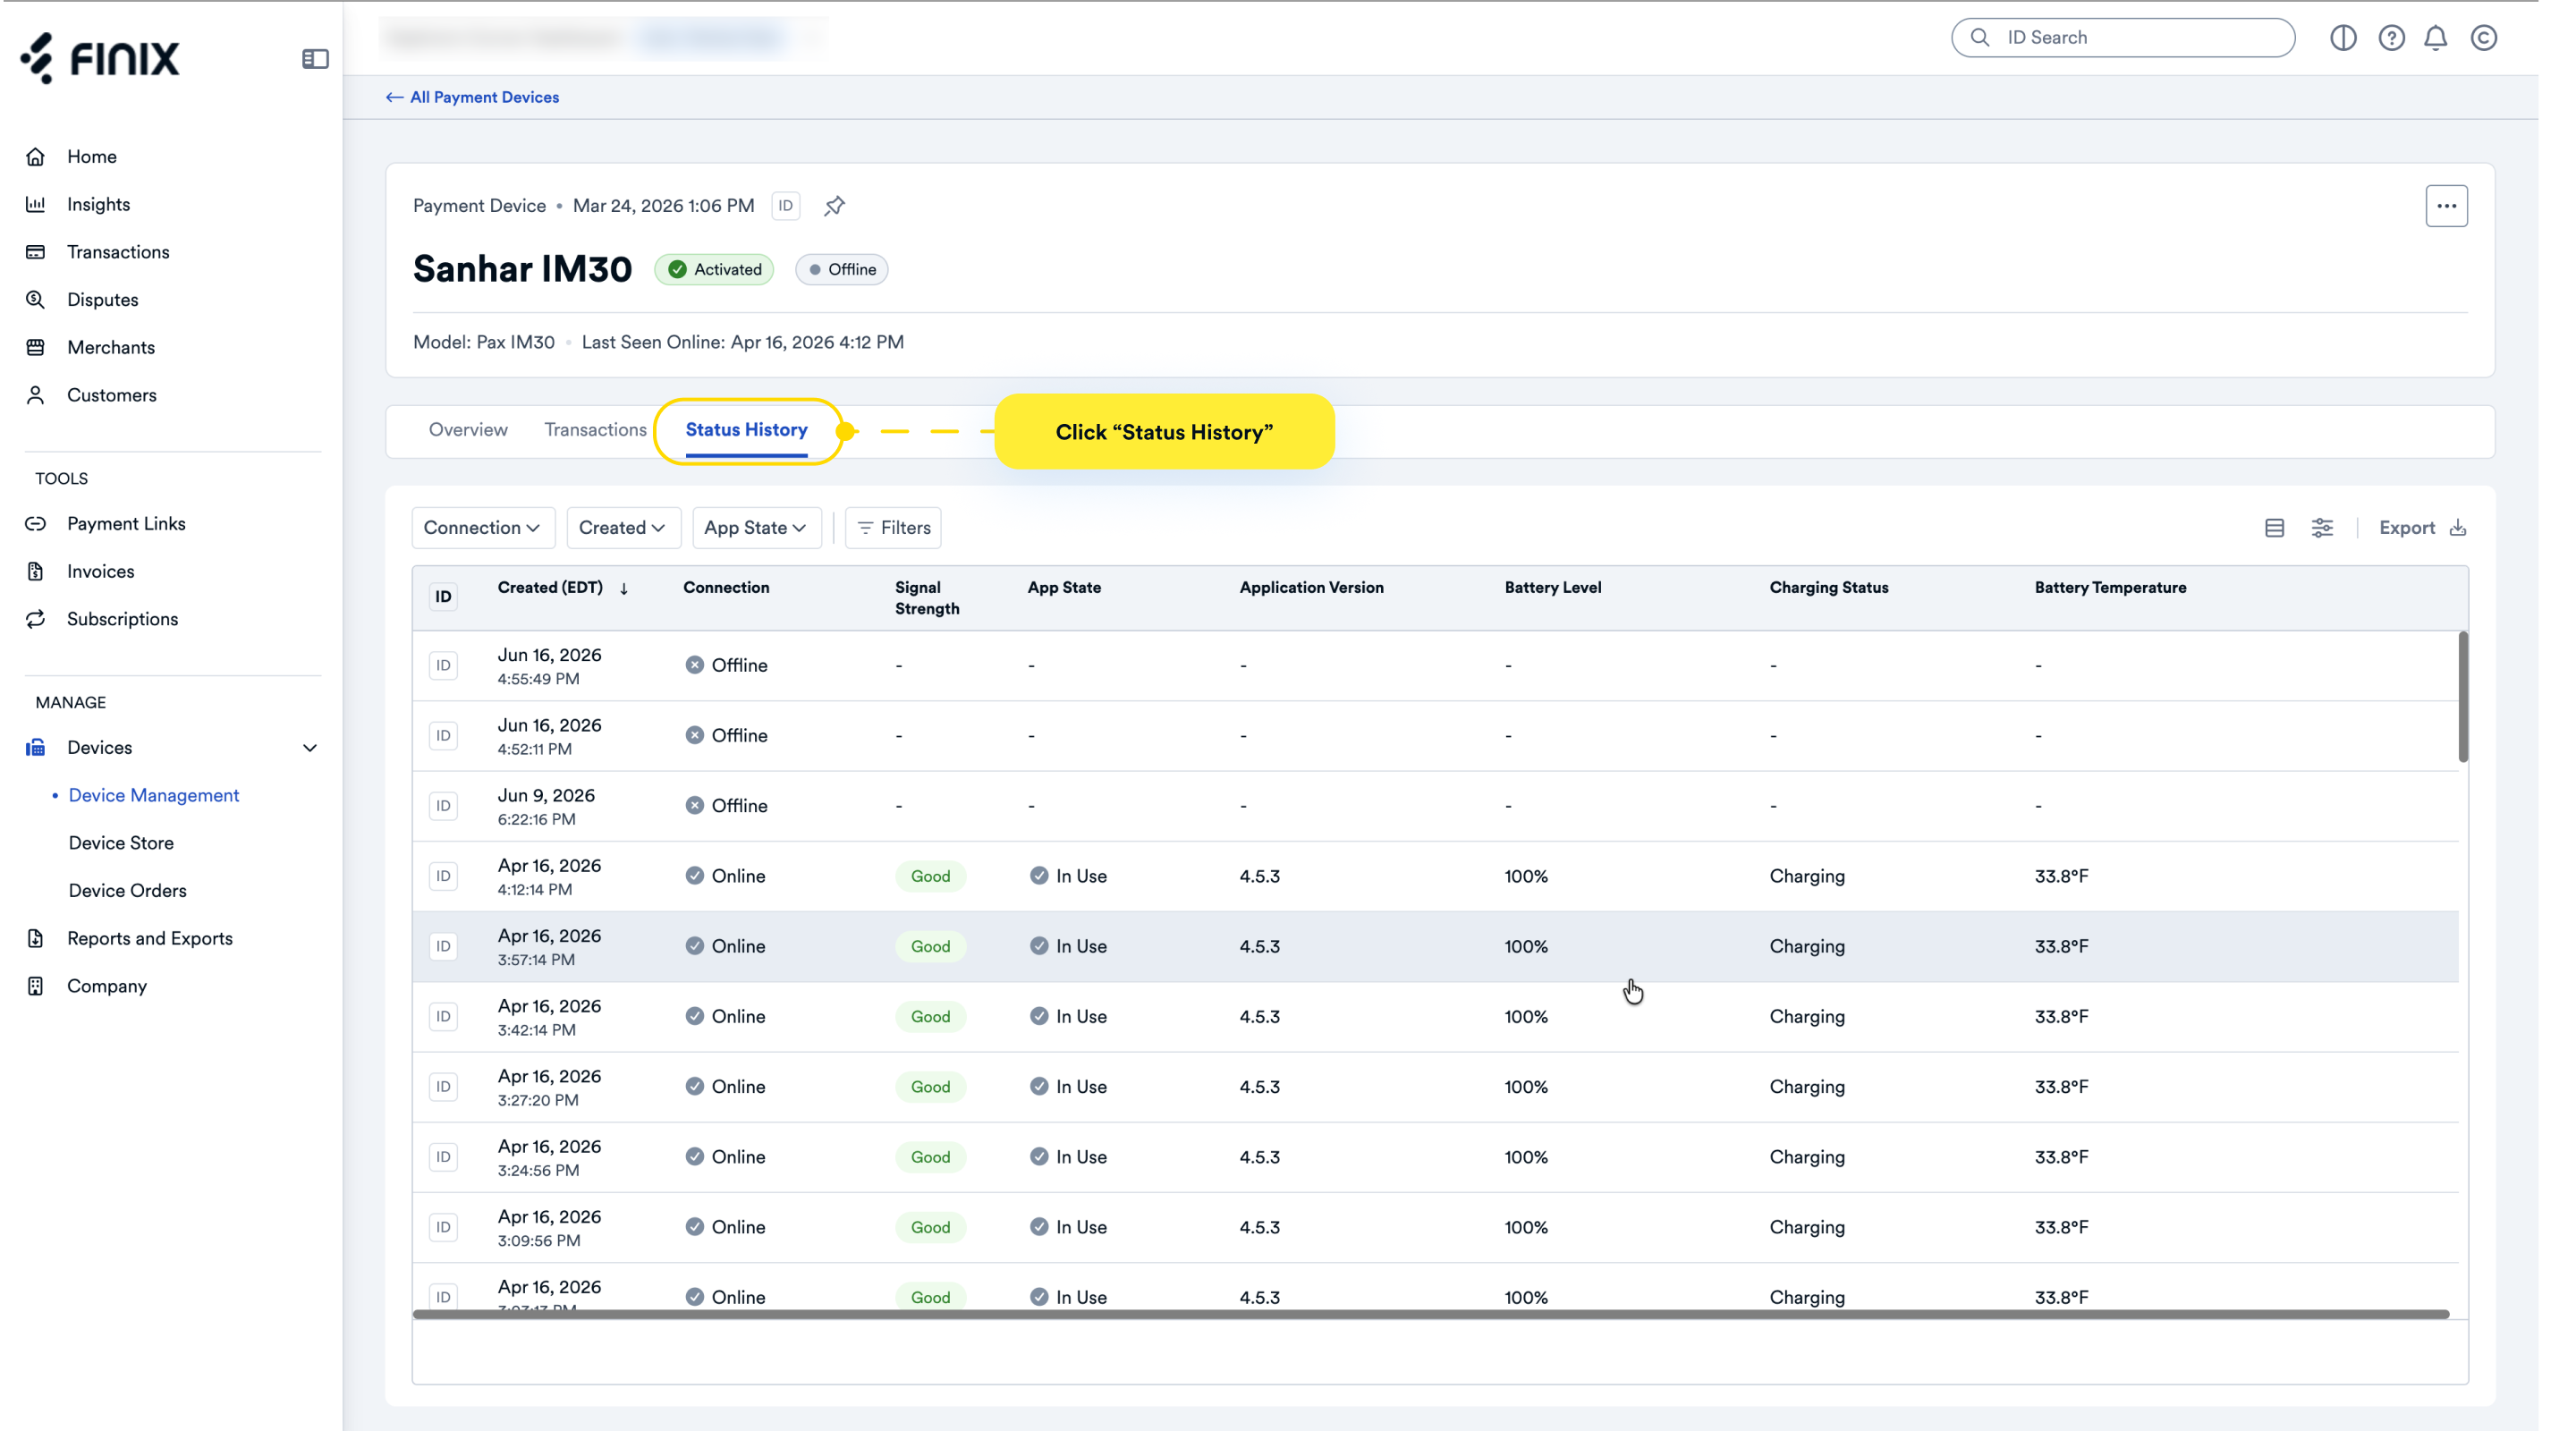
Task: Open the Company page
Action: [107, 986]
